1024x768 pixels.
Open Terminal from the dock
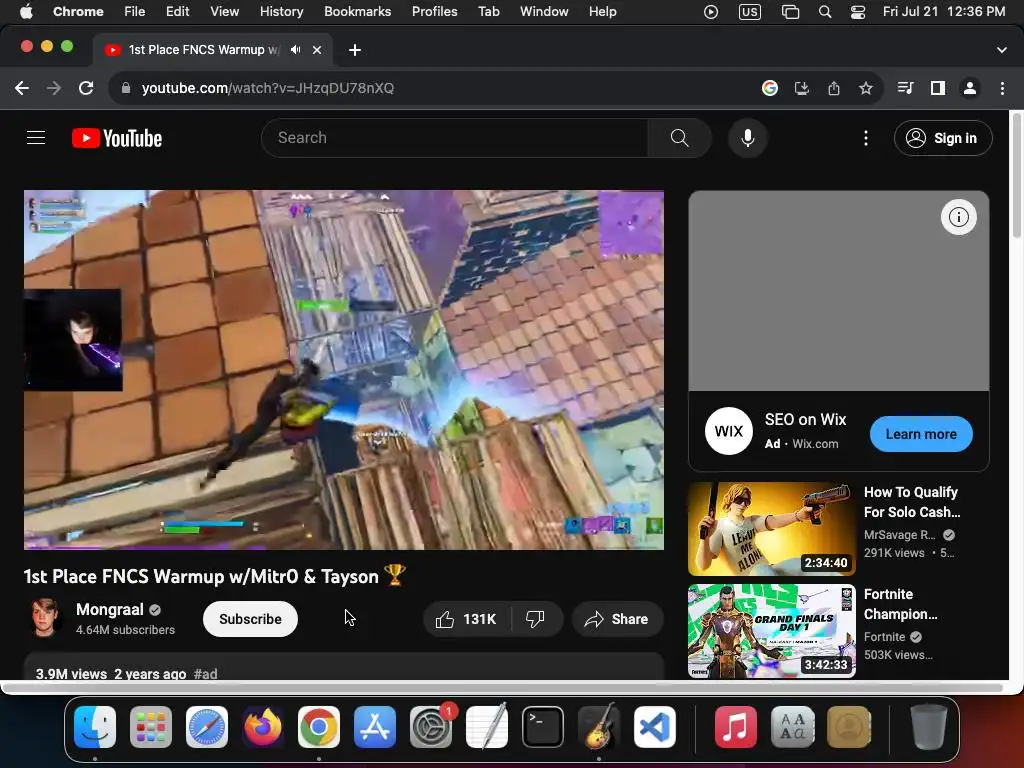543,727
